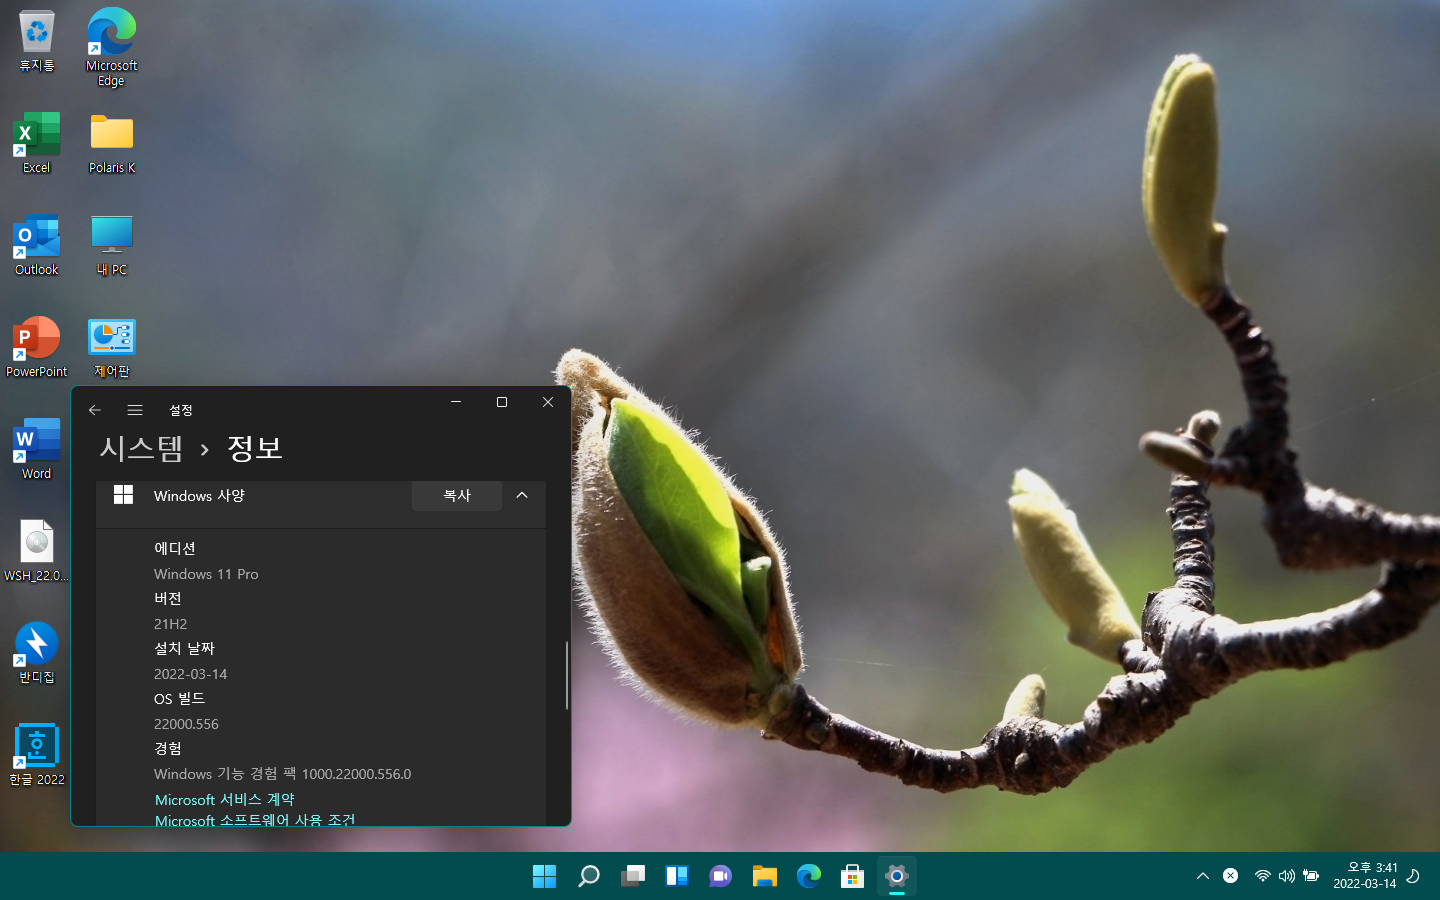This screenshot has width=1440, height=900.
Task: Click the 버전 label
Action: [x=168, y=598]
